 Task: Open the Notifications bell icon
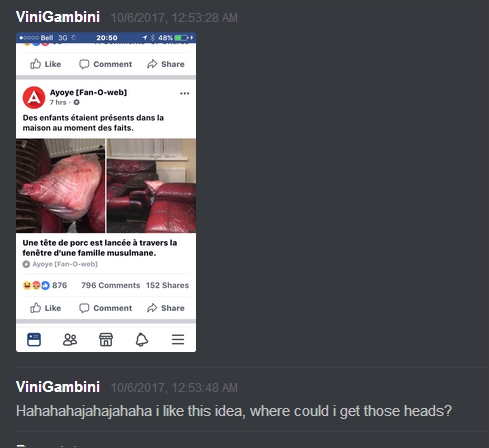pos(142,340)
